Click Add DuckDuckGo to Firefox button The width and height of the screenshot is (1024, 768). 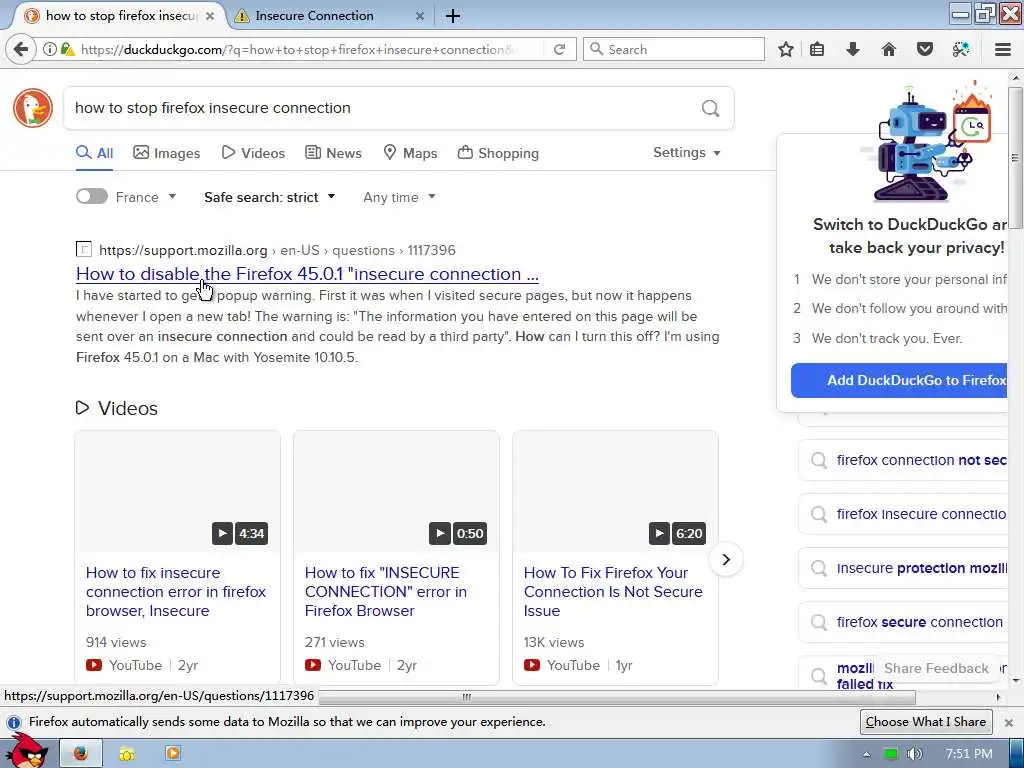tap(901, 380)
